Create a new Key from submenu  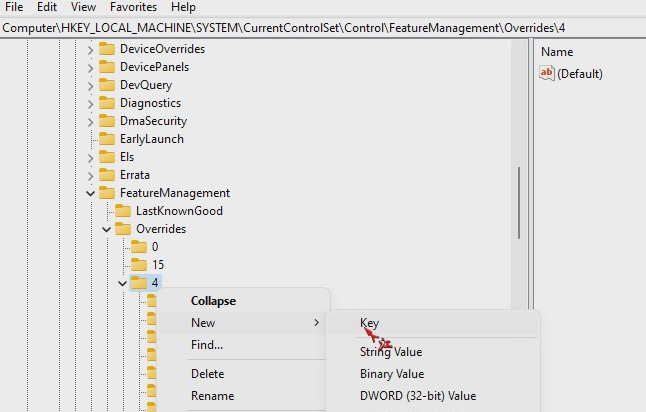pyautogui.click(x=433, y=323)
